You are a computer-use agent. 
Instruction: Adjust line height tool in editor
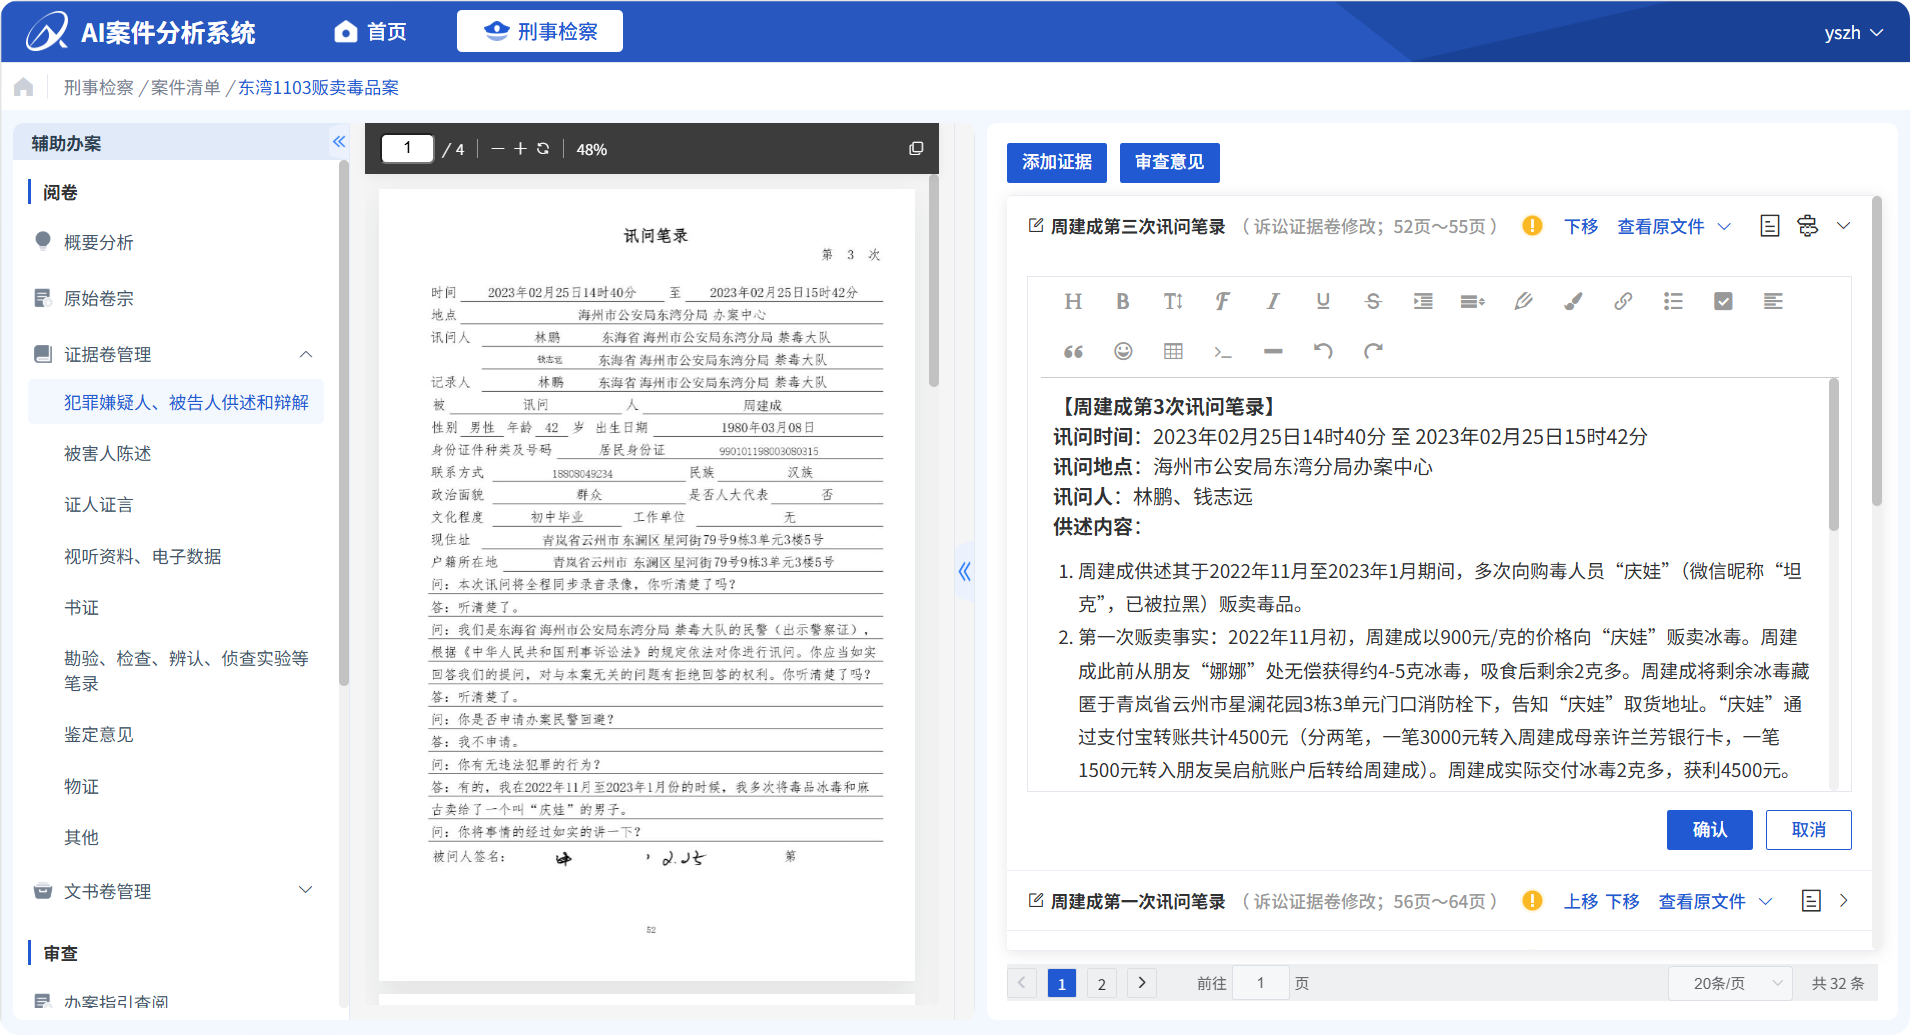[1472, 301]
